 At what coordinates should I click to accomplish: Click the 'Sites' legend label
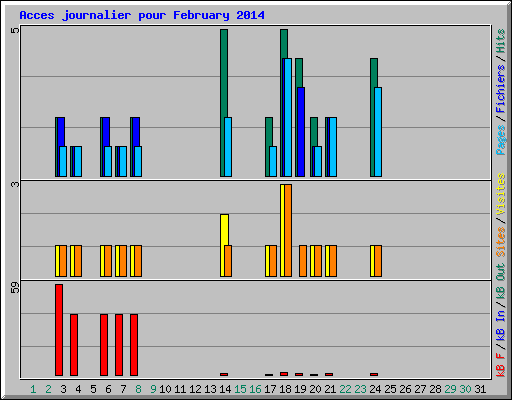(x=500, y=242)
